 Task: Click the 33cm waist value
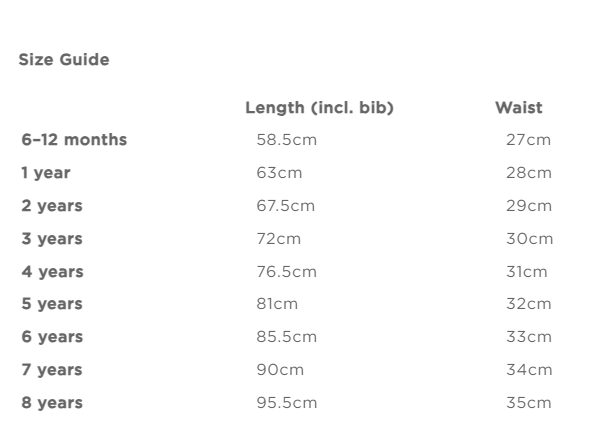529,337
